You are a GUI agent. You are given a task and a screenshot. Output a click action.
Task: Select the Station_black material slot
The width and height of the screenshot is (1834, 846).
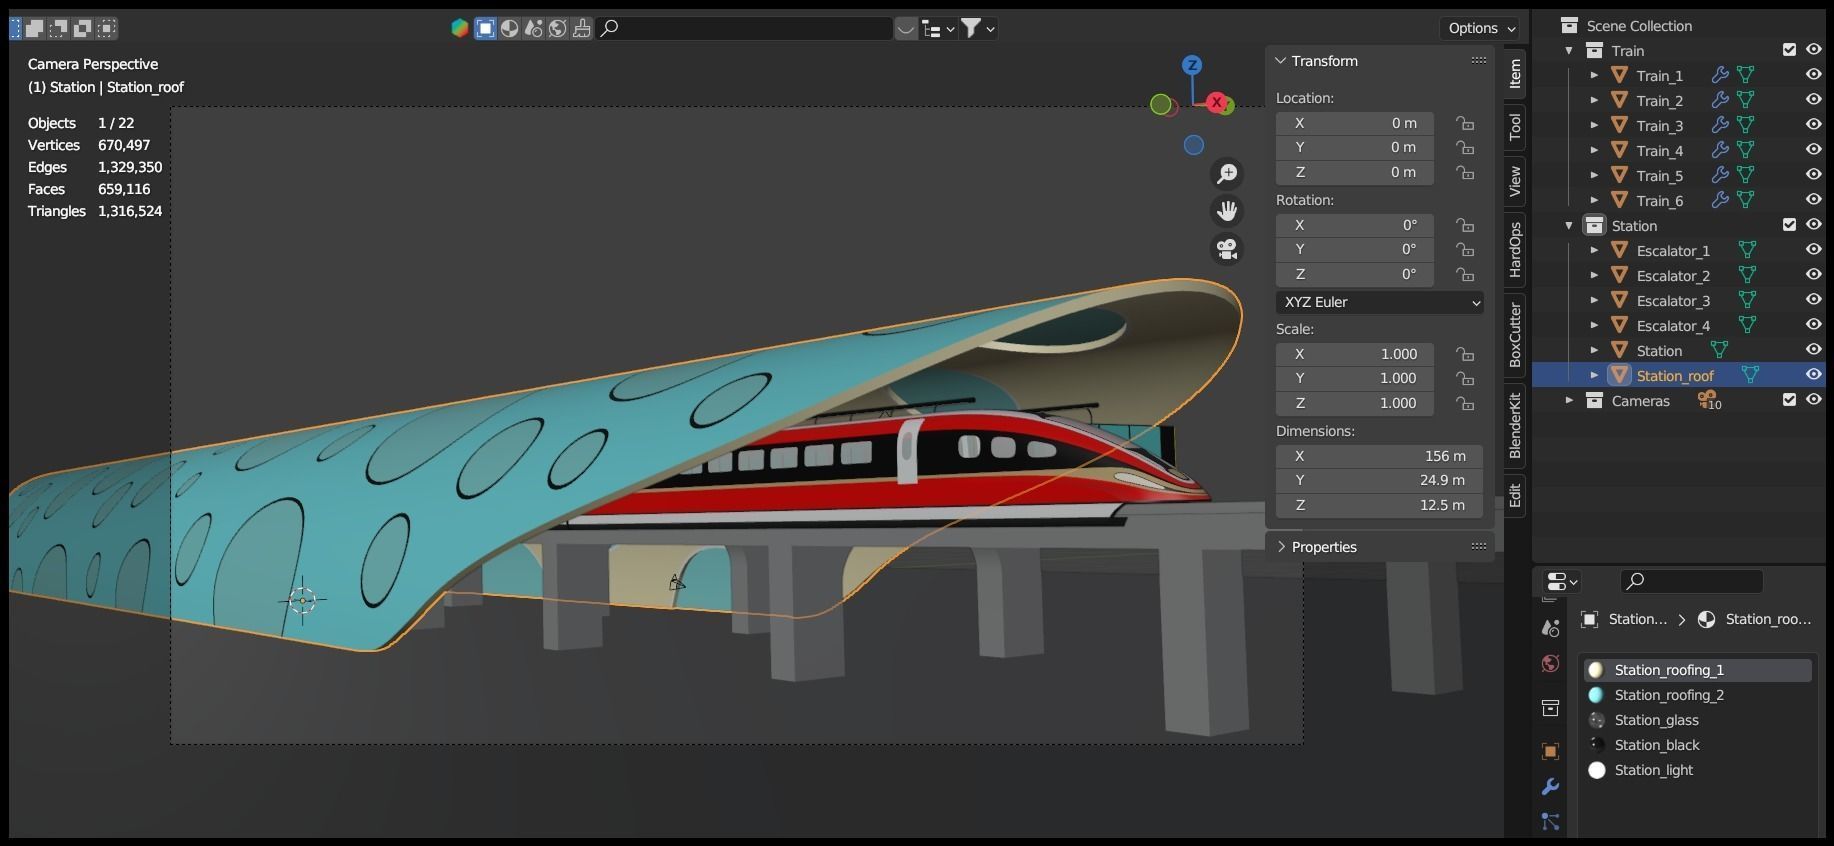point(1698,745)
